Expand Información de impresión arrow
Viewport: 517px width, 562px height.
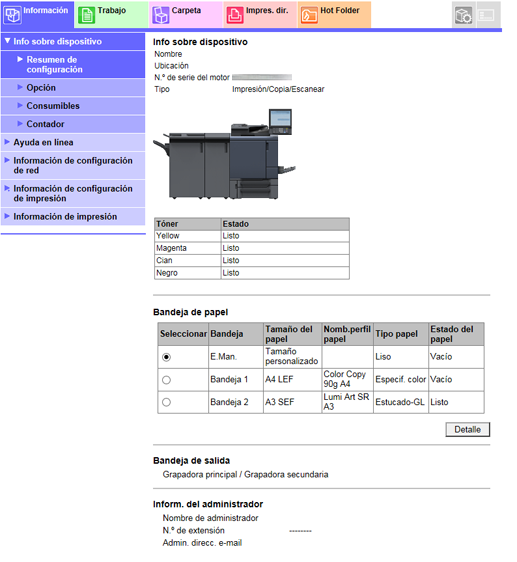[x=7, y=216]
